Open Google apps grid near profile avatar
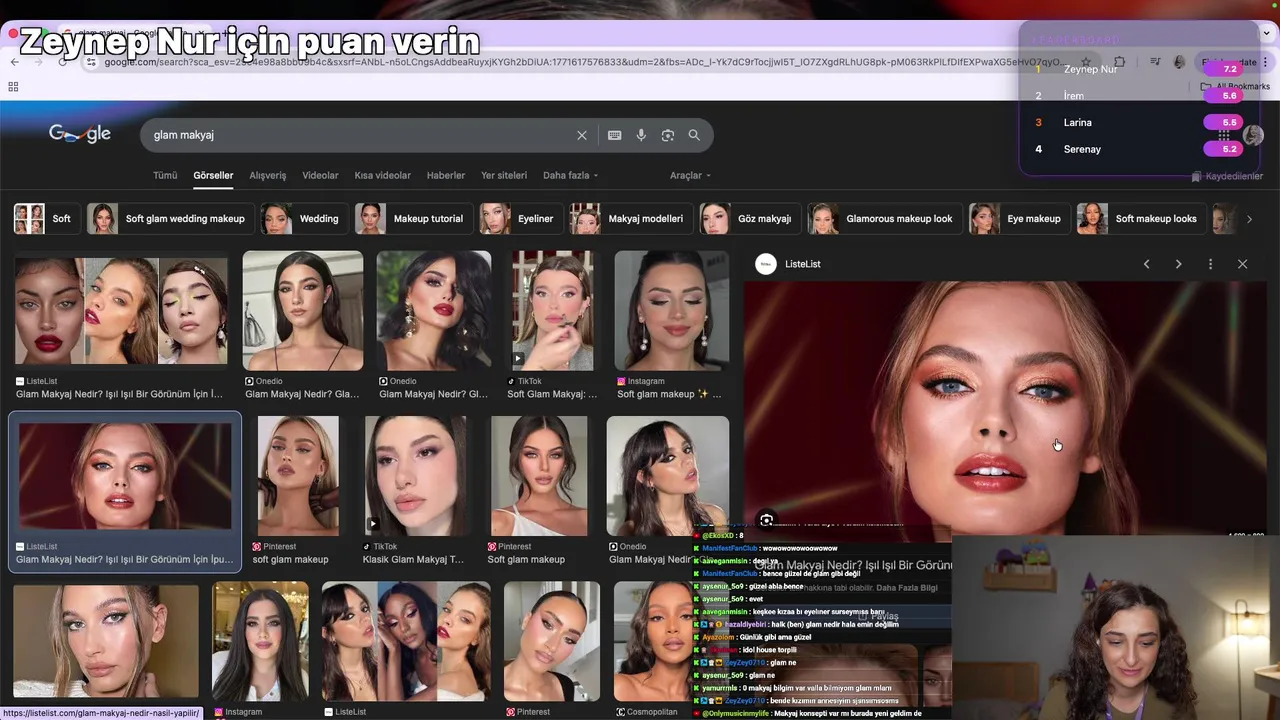The image size is (1280, 720). 1223,135
